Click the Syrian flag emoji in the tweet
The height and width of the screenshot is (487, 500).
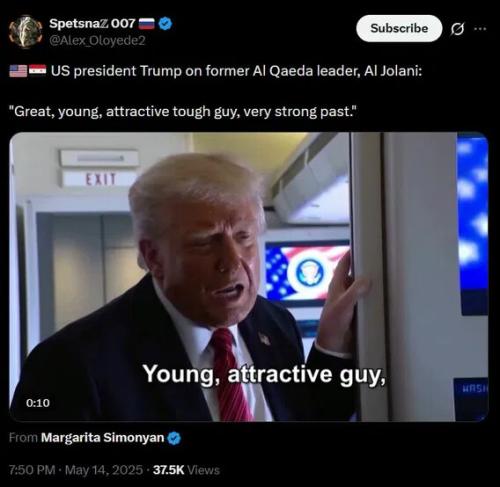tap(37, 71)
